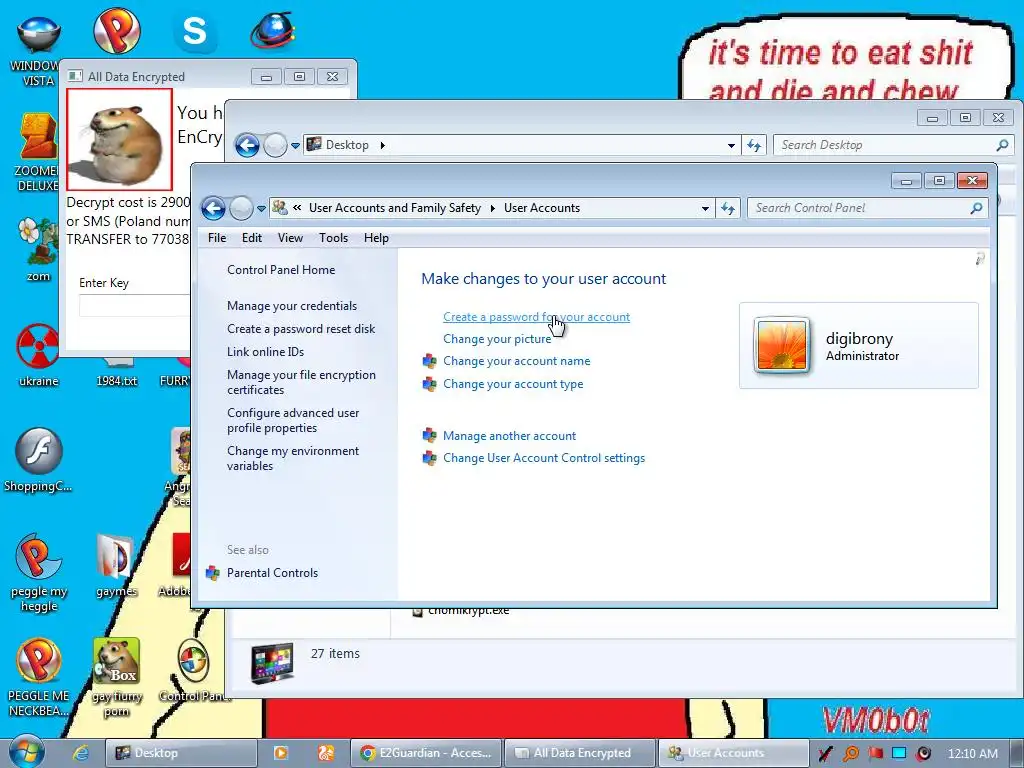Select chomikrypt.exe in the Desktop window

pos(468,611)
